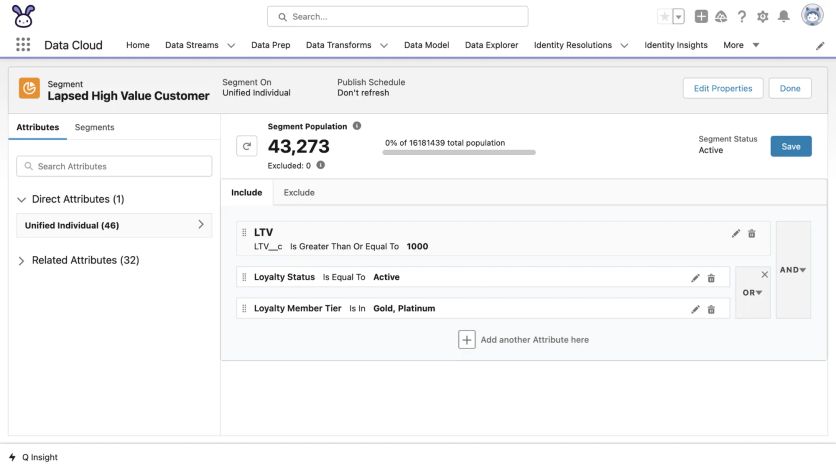Open the More navigation dropdown
Screen dimensions: 836x470
click(741, 45)
